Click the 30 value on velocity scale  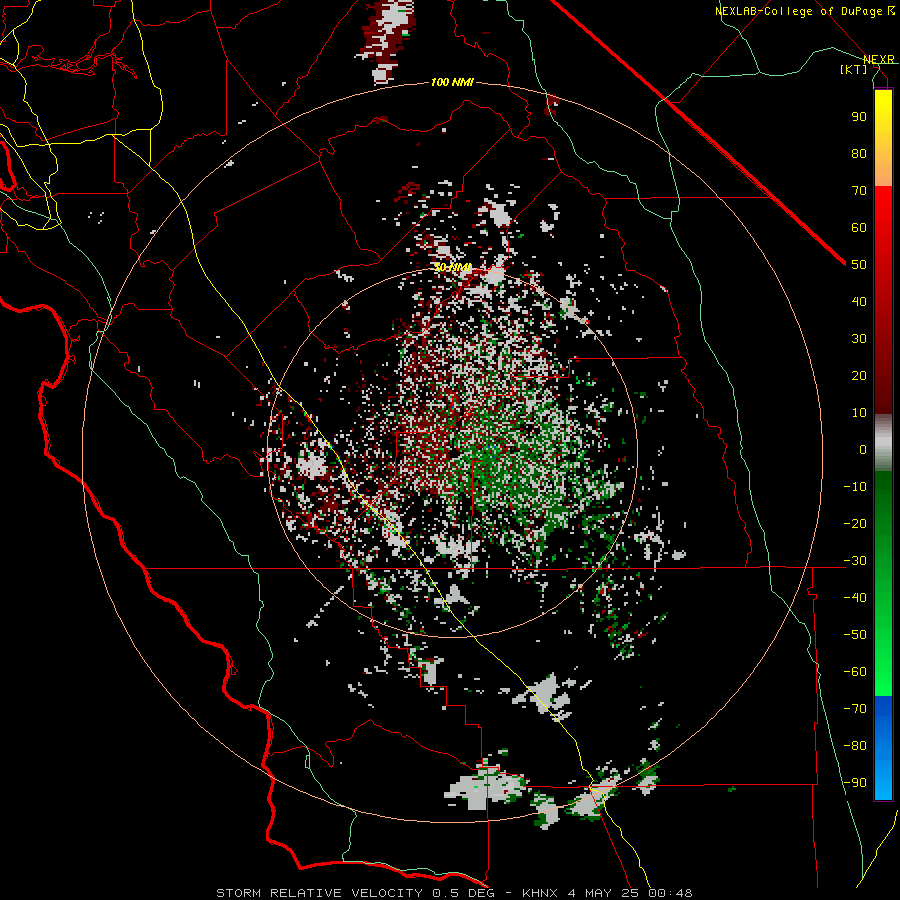[x=859, y=339]
